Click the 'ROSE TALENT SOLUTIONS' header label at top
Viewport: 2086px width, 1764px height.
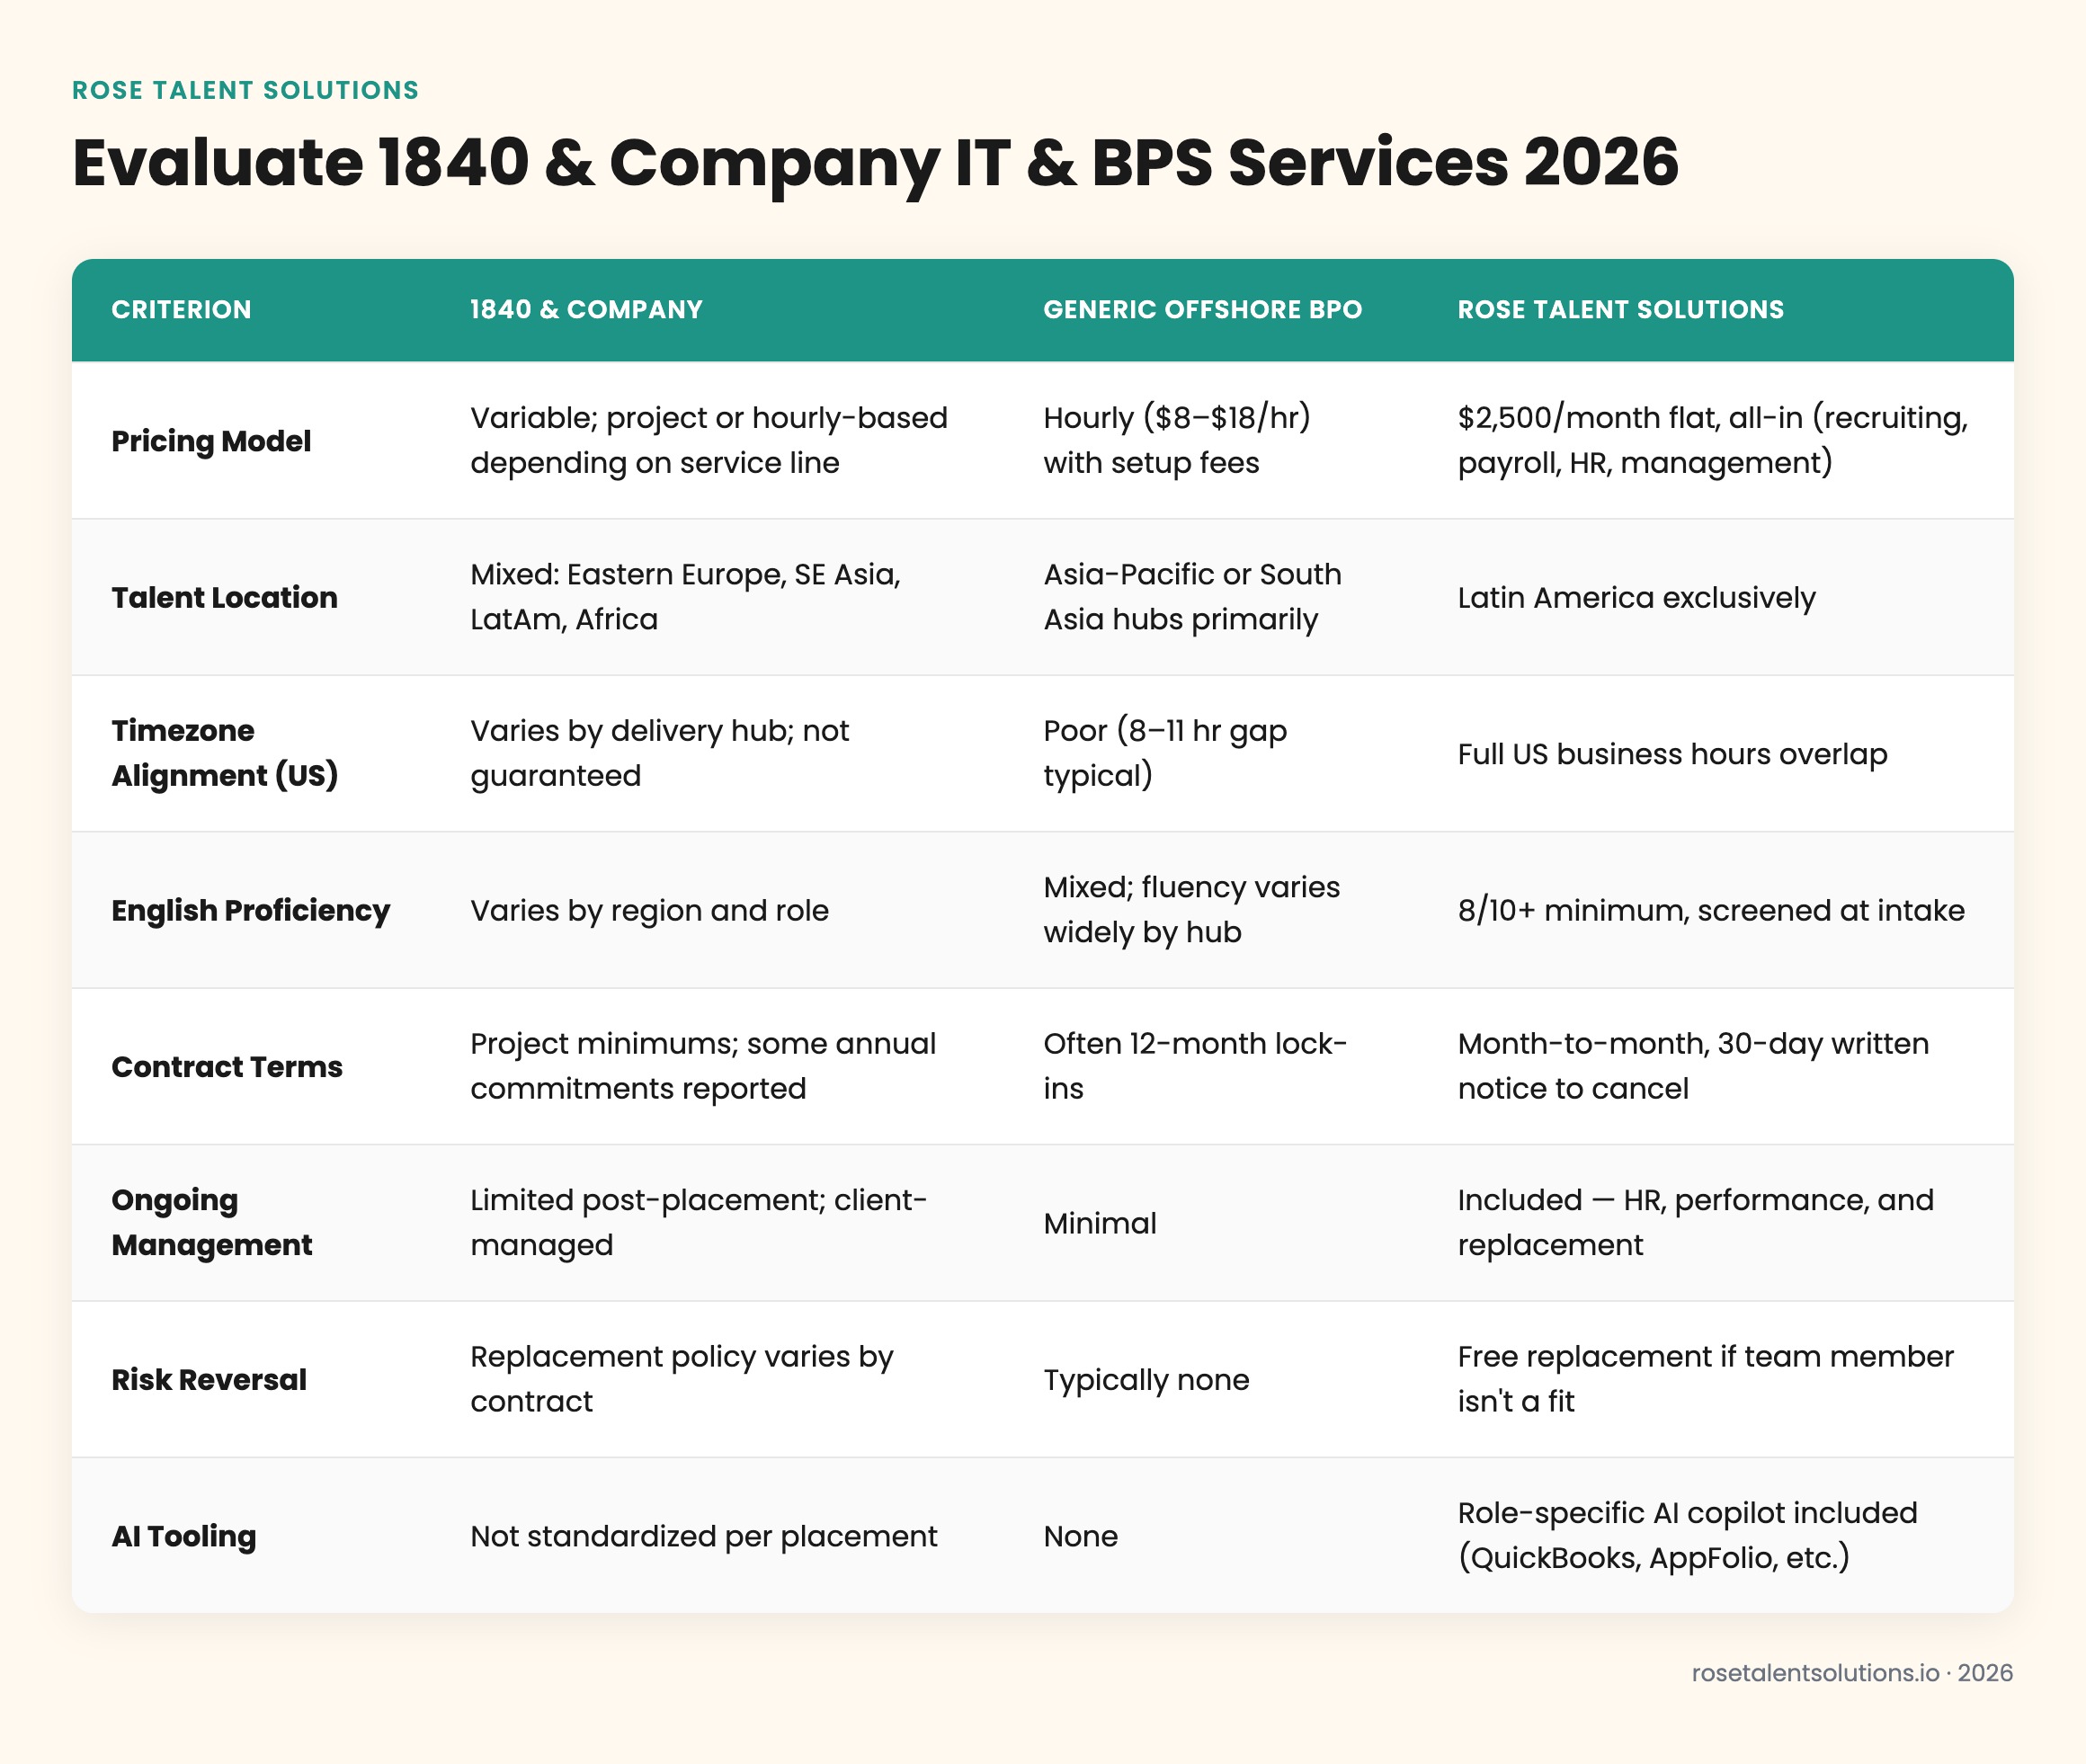(x=245, y=90)
